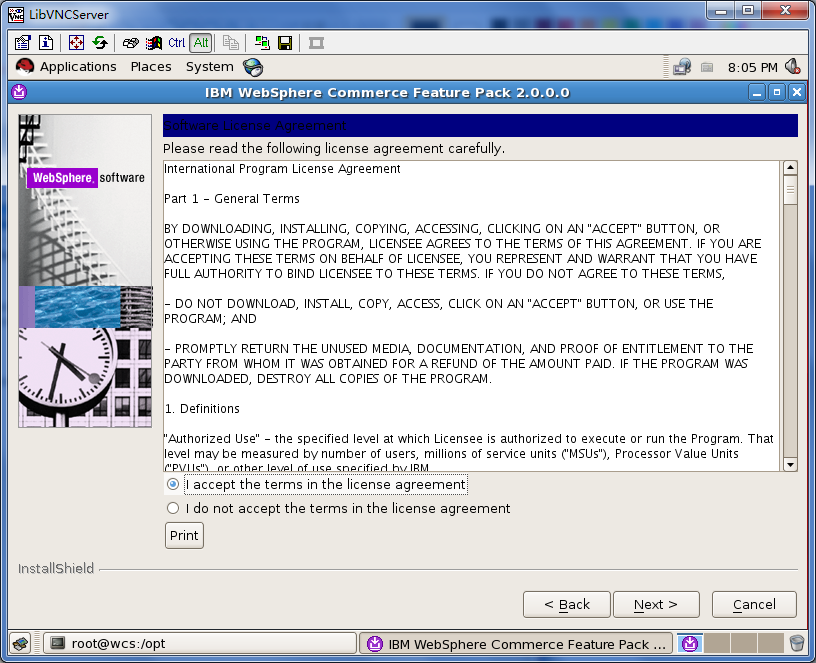This screenshot has height=663, width=816.
Task: Transfer clipboard with the copy icon
Action: 229,42
